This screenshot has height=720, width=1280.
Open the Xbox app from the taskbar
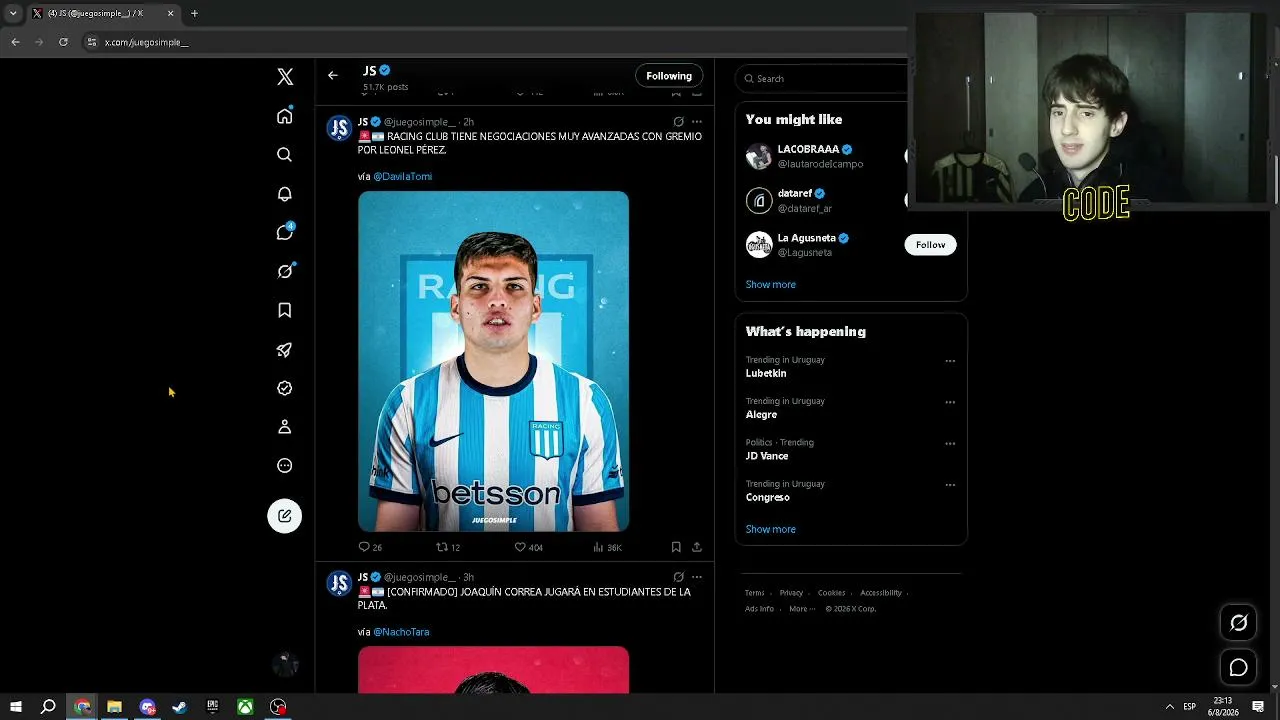coord(245,707)
